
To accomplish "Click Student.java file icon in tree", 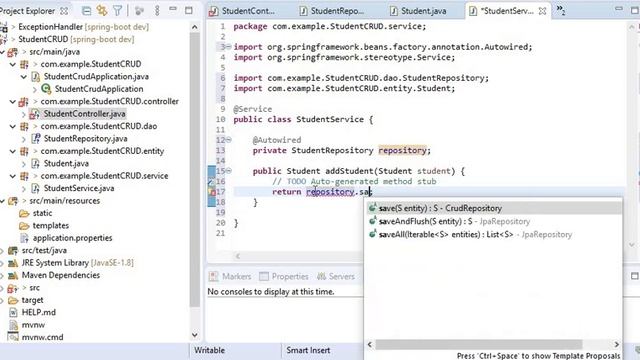I will point(36,163).
